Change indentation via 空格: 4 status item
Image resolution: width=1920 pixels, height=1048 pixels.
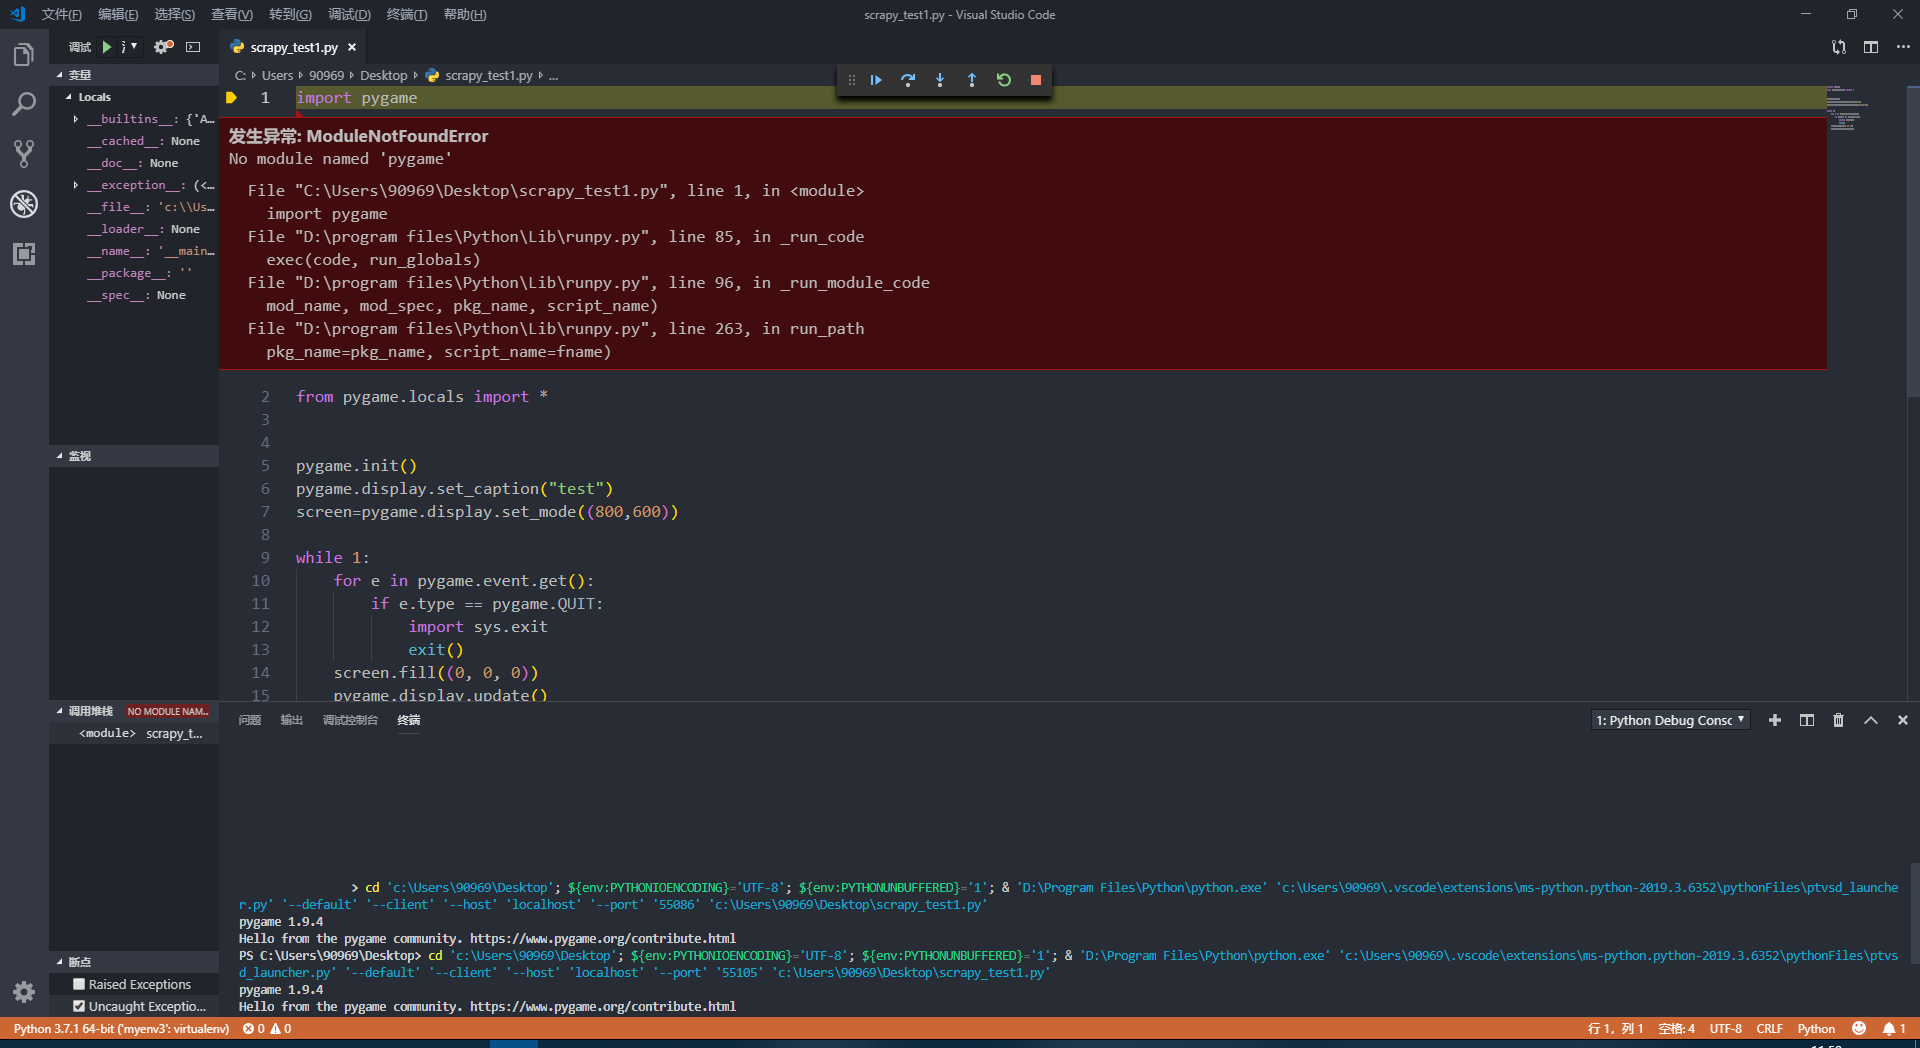[x=1676, y=1028]
